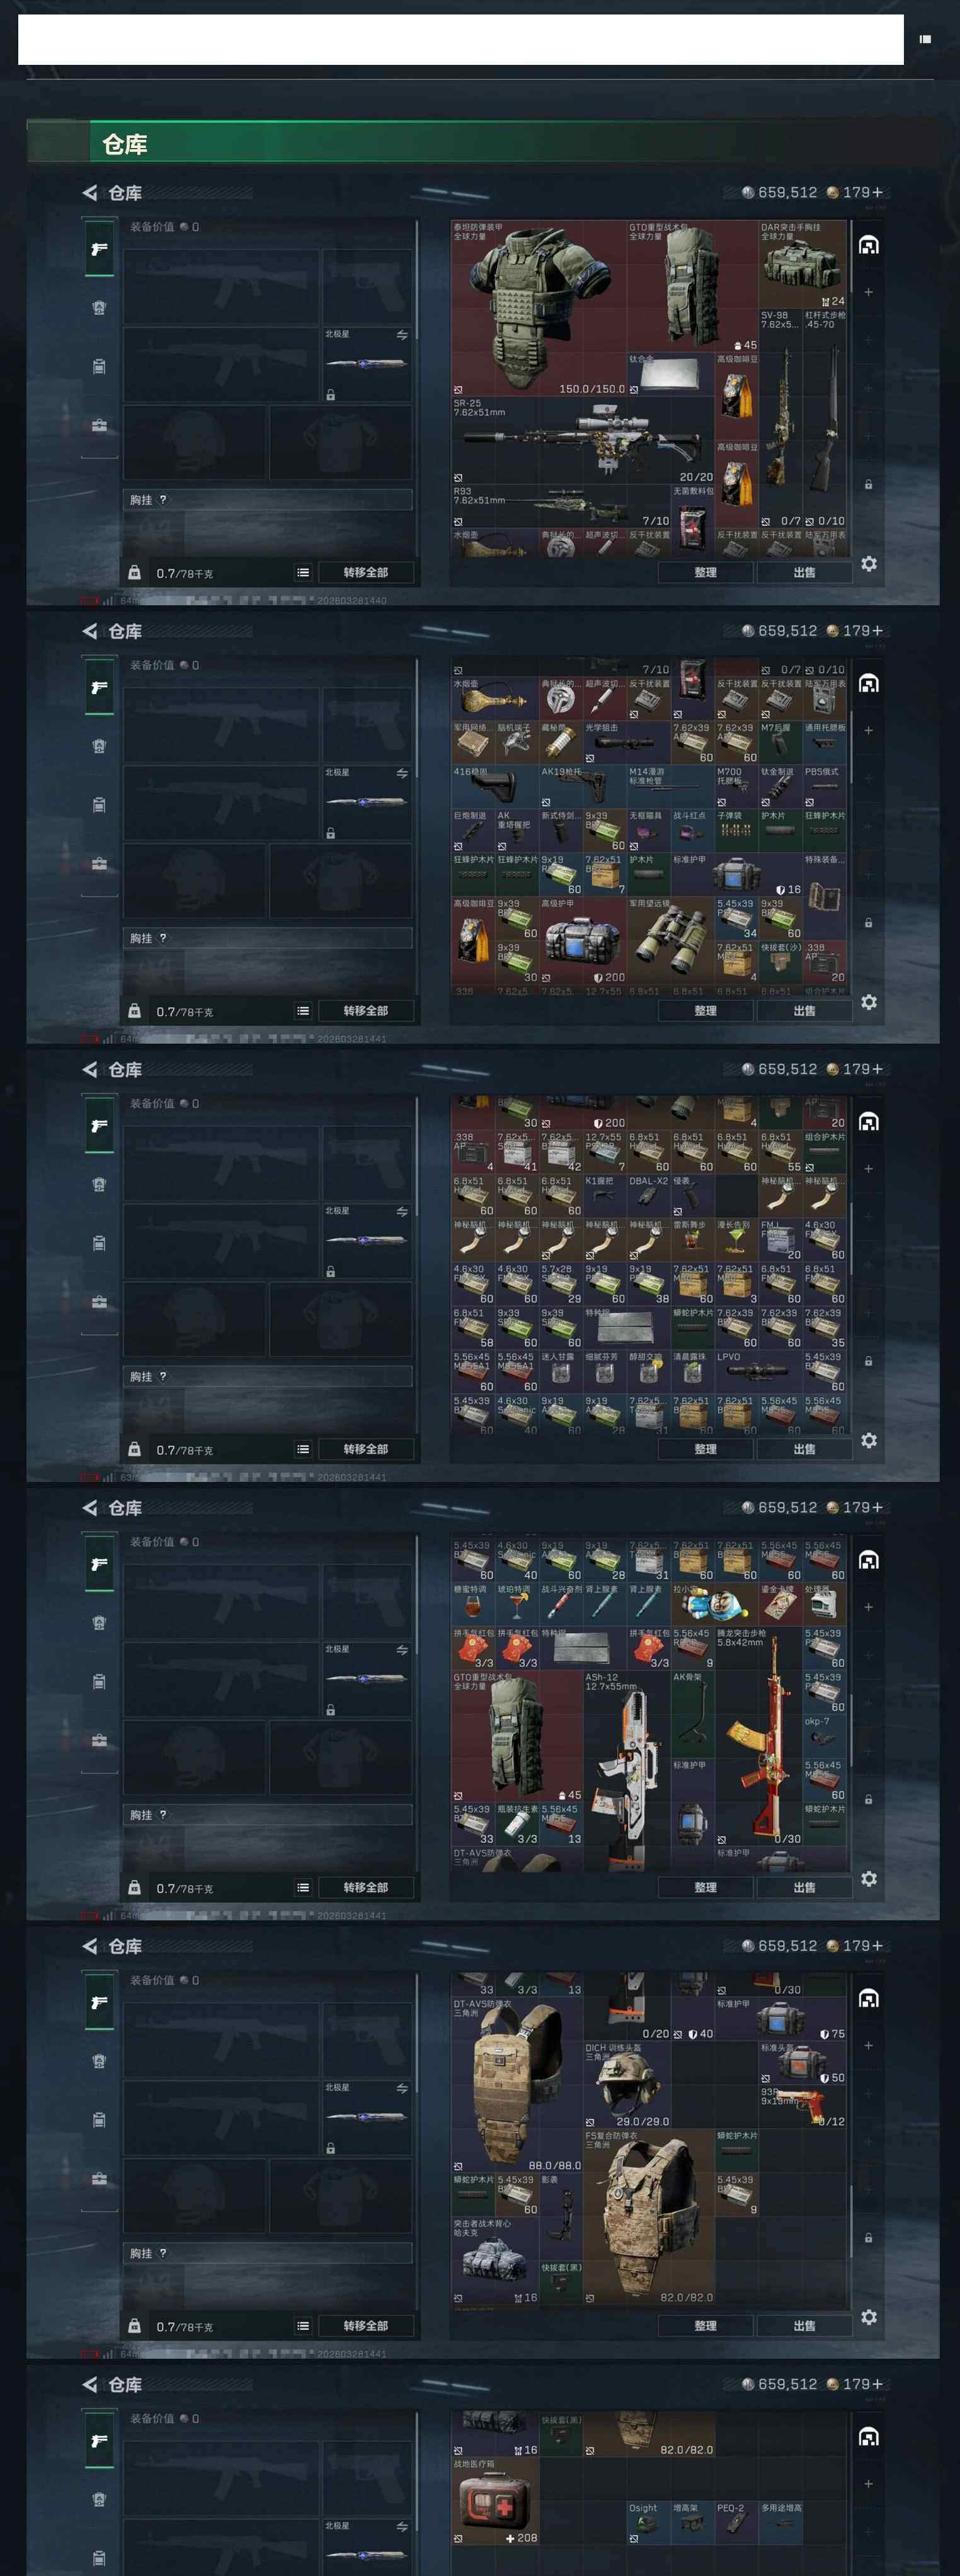960x2576 pixels.
Task: Select the red 腾龙突击步枪 5.8x42mm rifle
Action: [759, 1737]
